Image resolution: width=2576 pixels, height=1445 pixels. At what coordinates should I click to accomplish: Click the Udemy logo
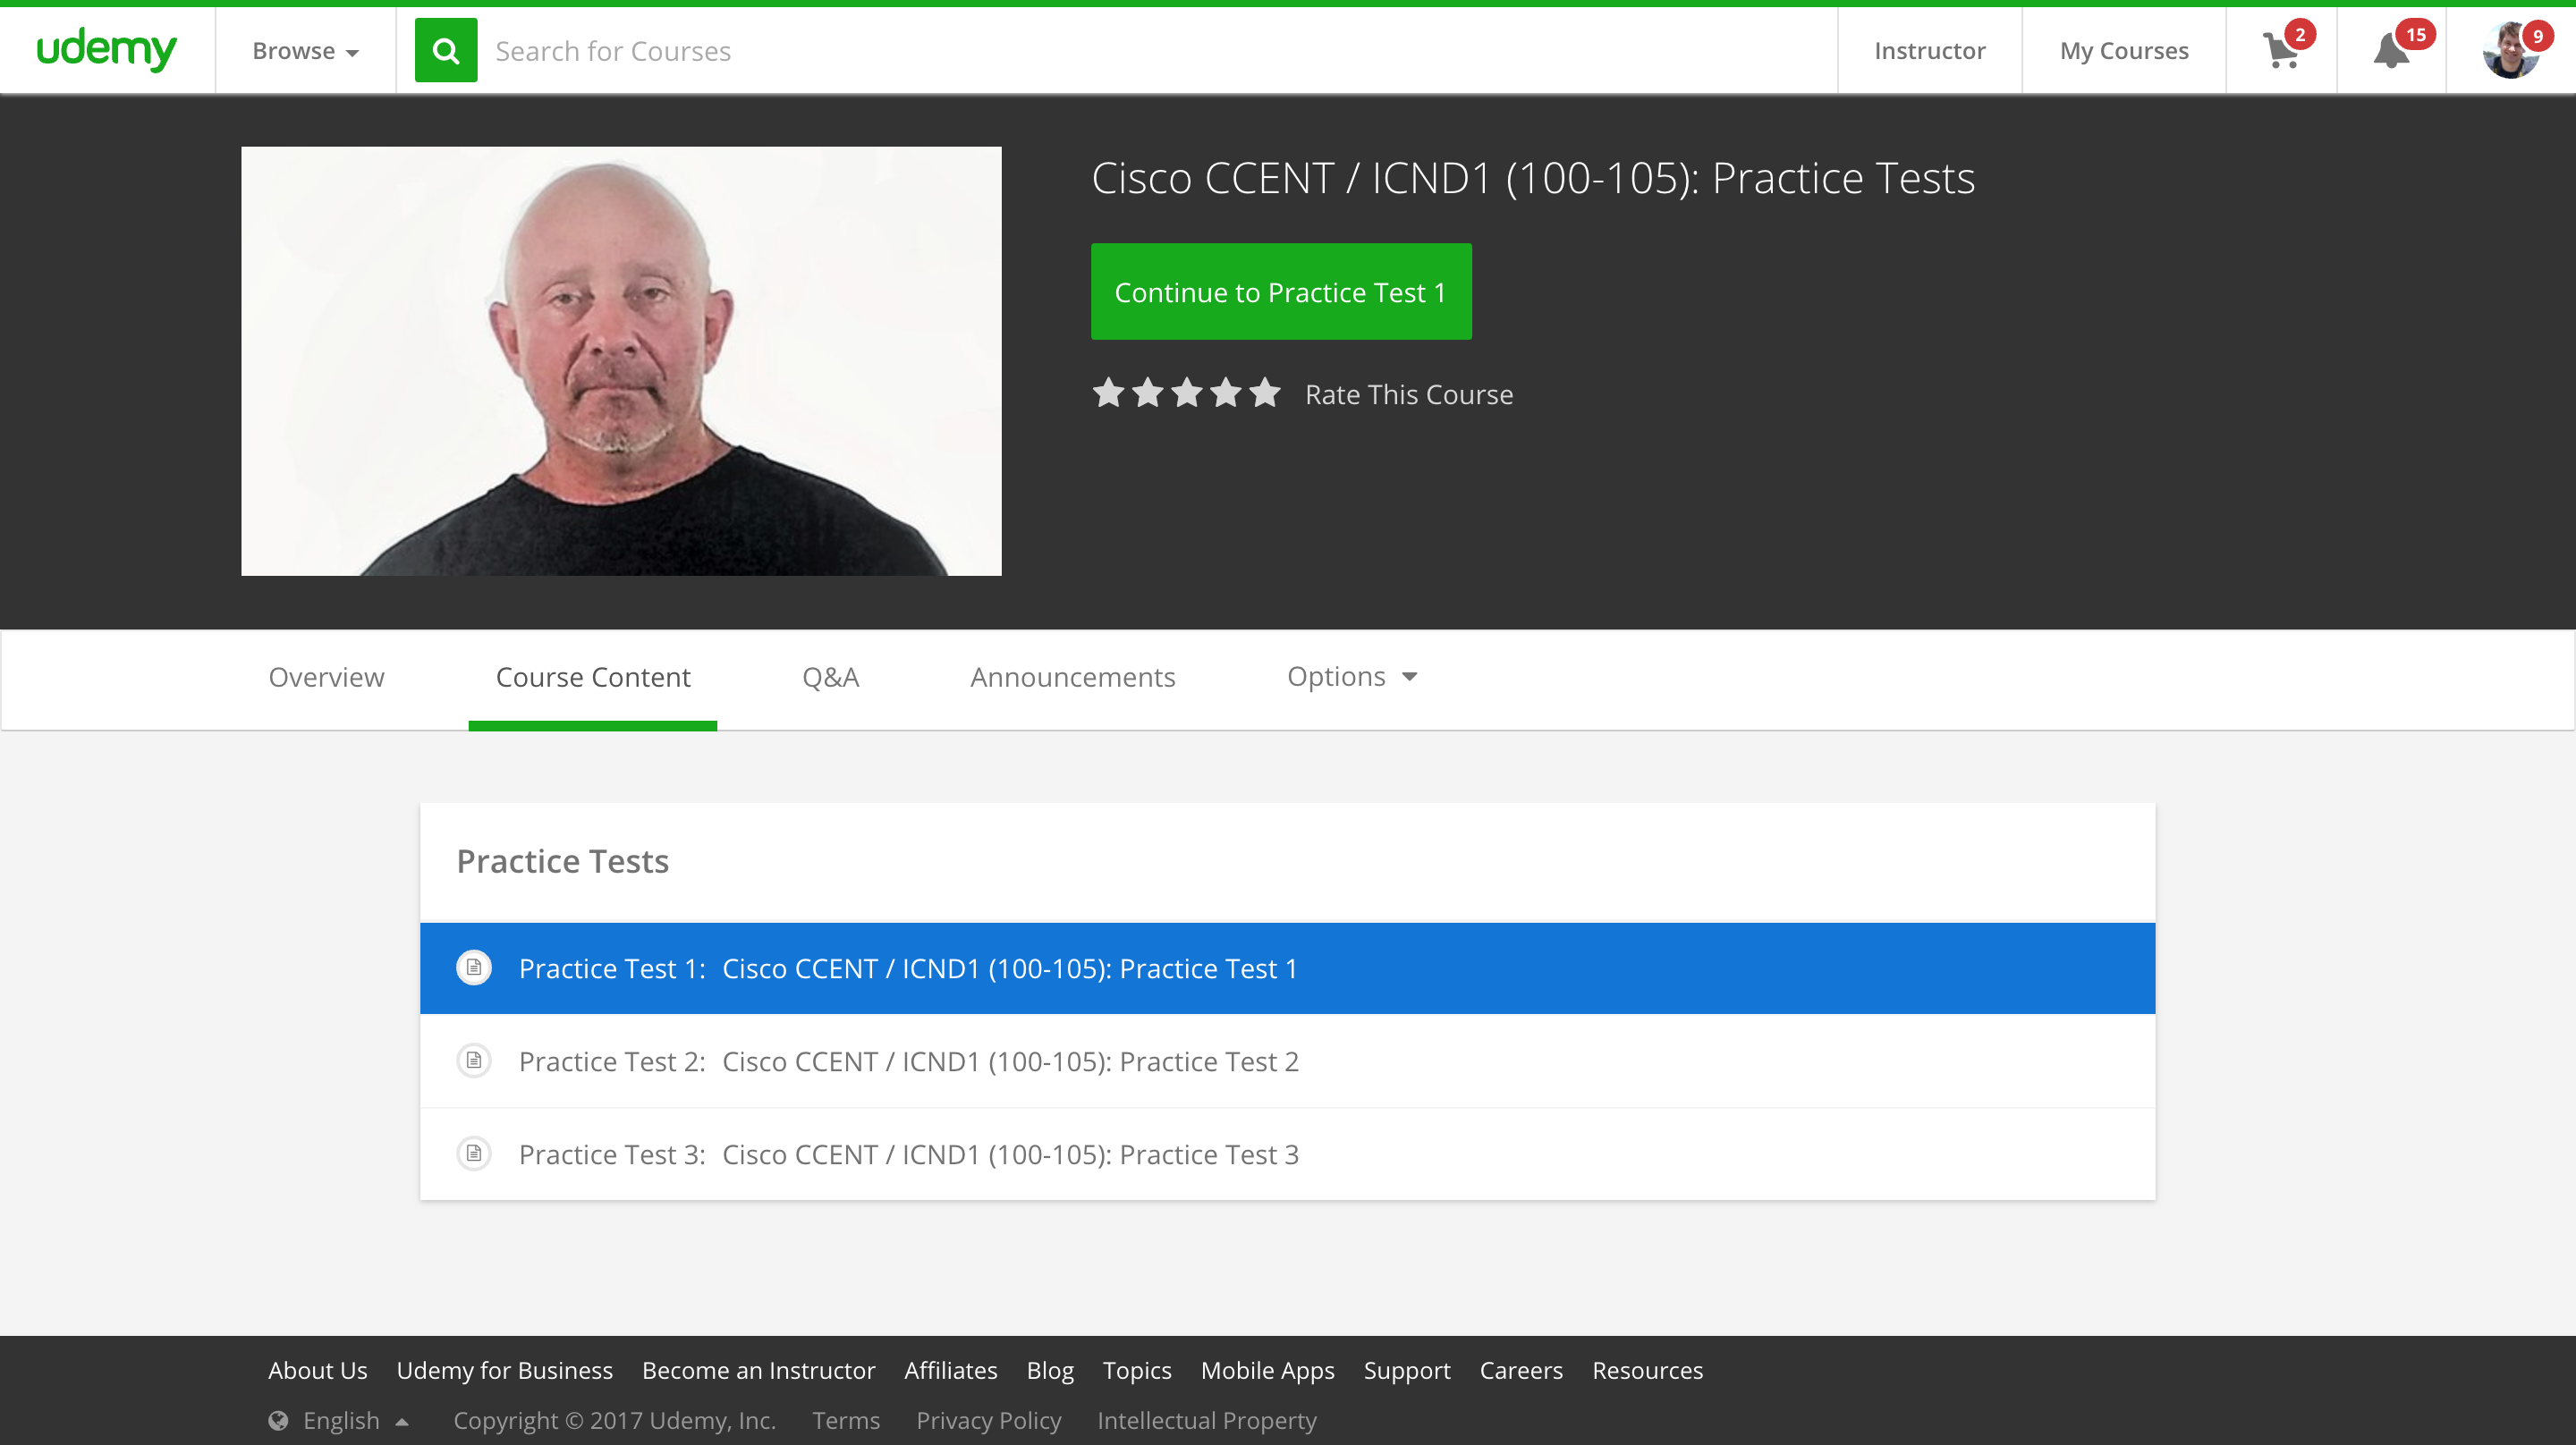(106, 50)
